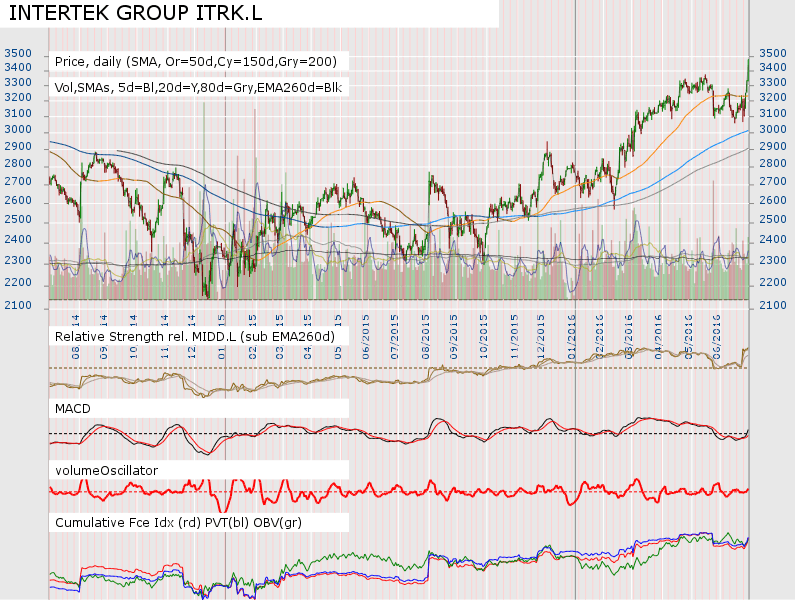Click 2200 on the right price axis

[x=773, y=282]
